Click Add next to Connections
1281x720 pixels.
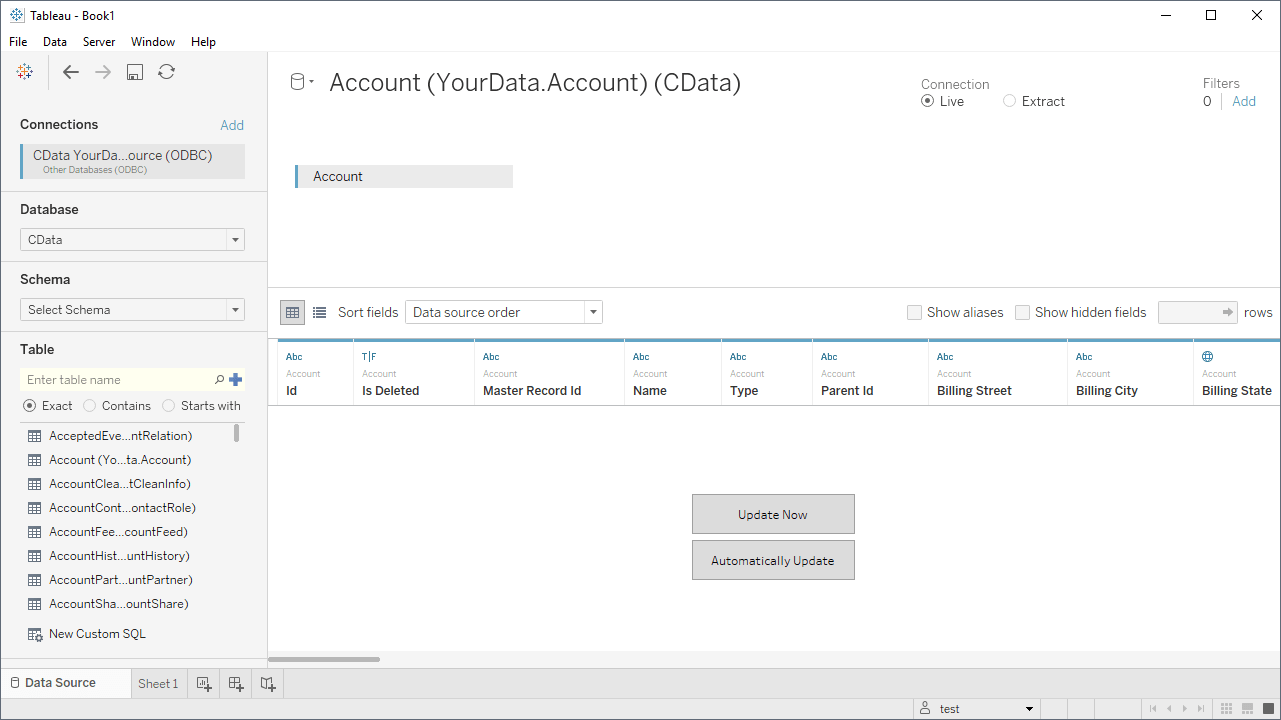tap(232, 124)
